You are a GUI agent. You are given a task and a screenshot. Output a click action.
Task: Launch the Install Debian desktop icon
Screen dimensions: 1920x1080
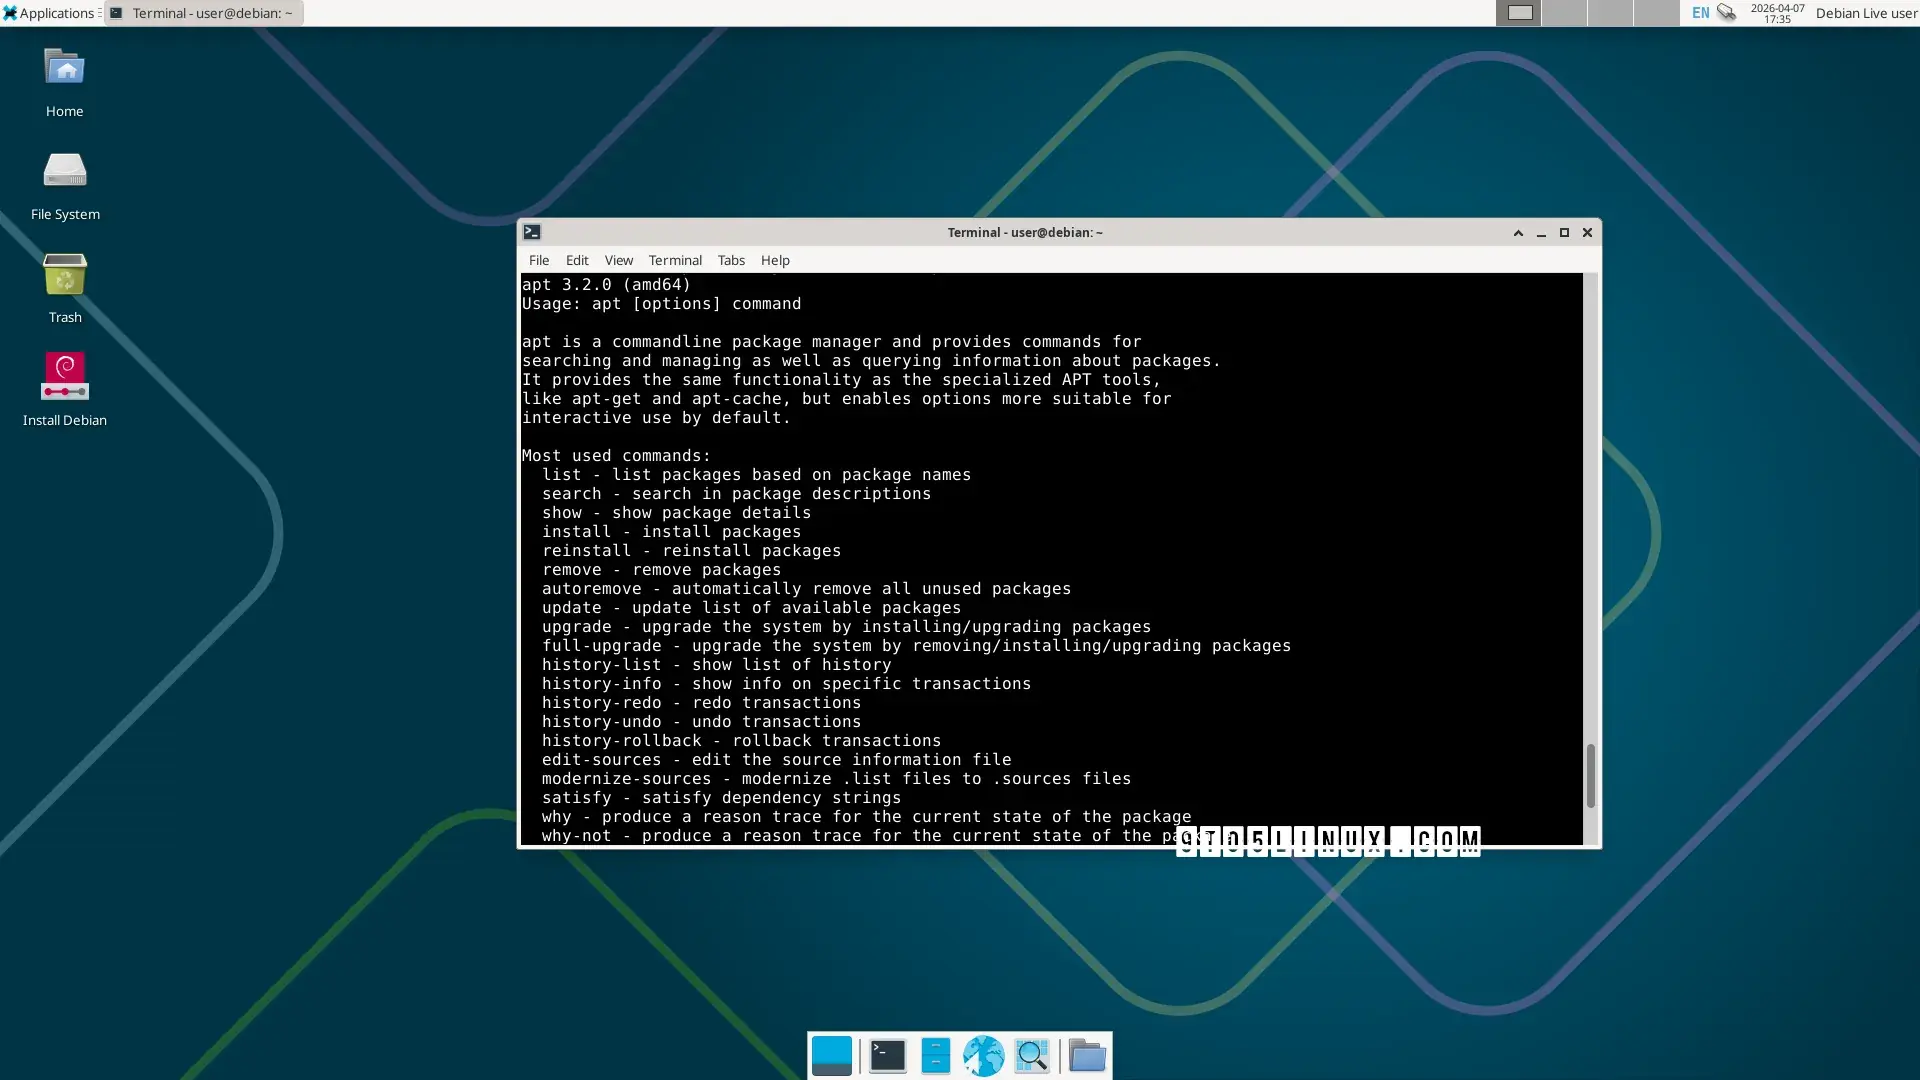[x=65, y=378]
